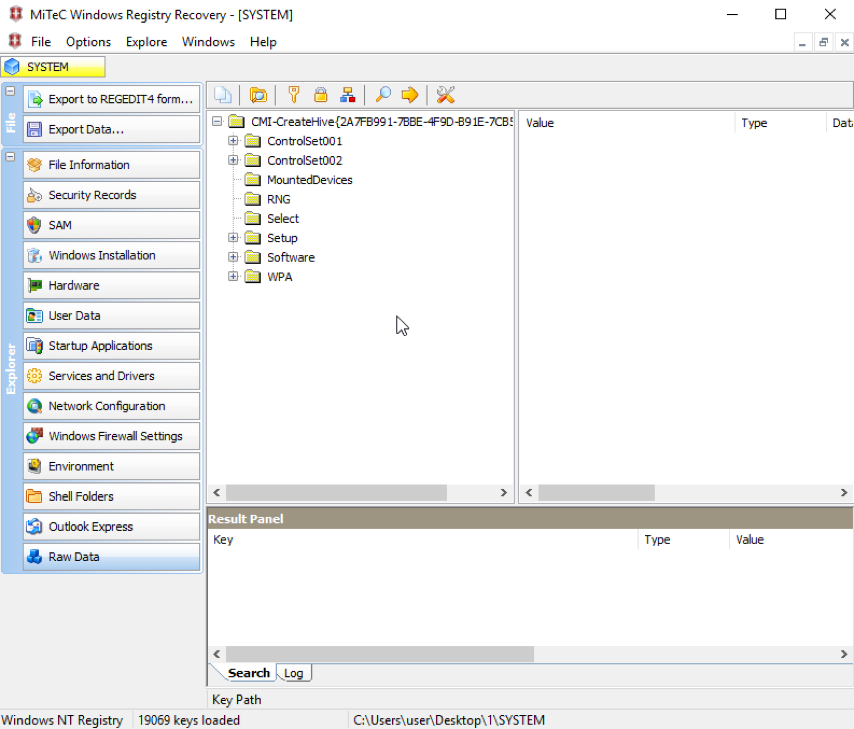Collapse the File sidebar group
The image size is (854, 729).
pyautogui.click(x=10, y=91)
